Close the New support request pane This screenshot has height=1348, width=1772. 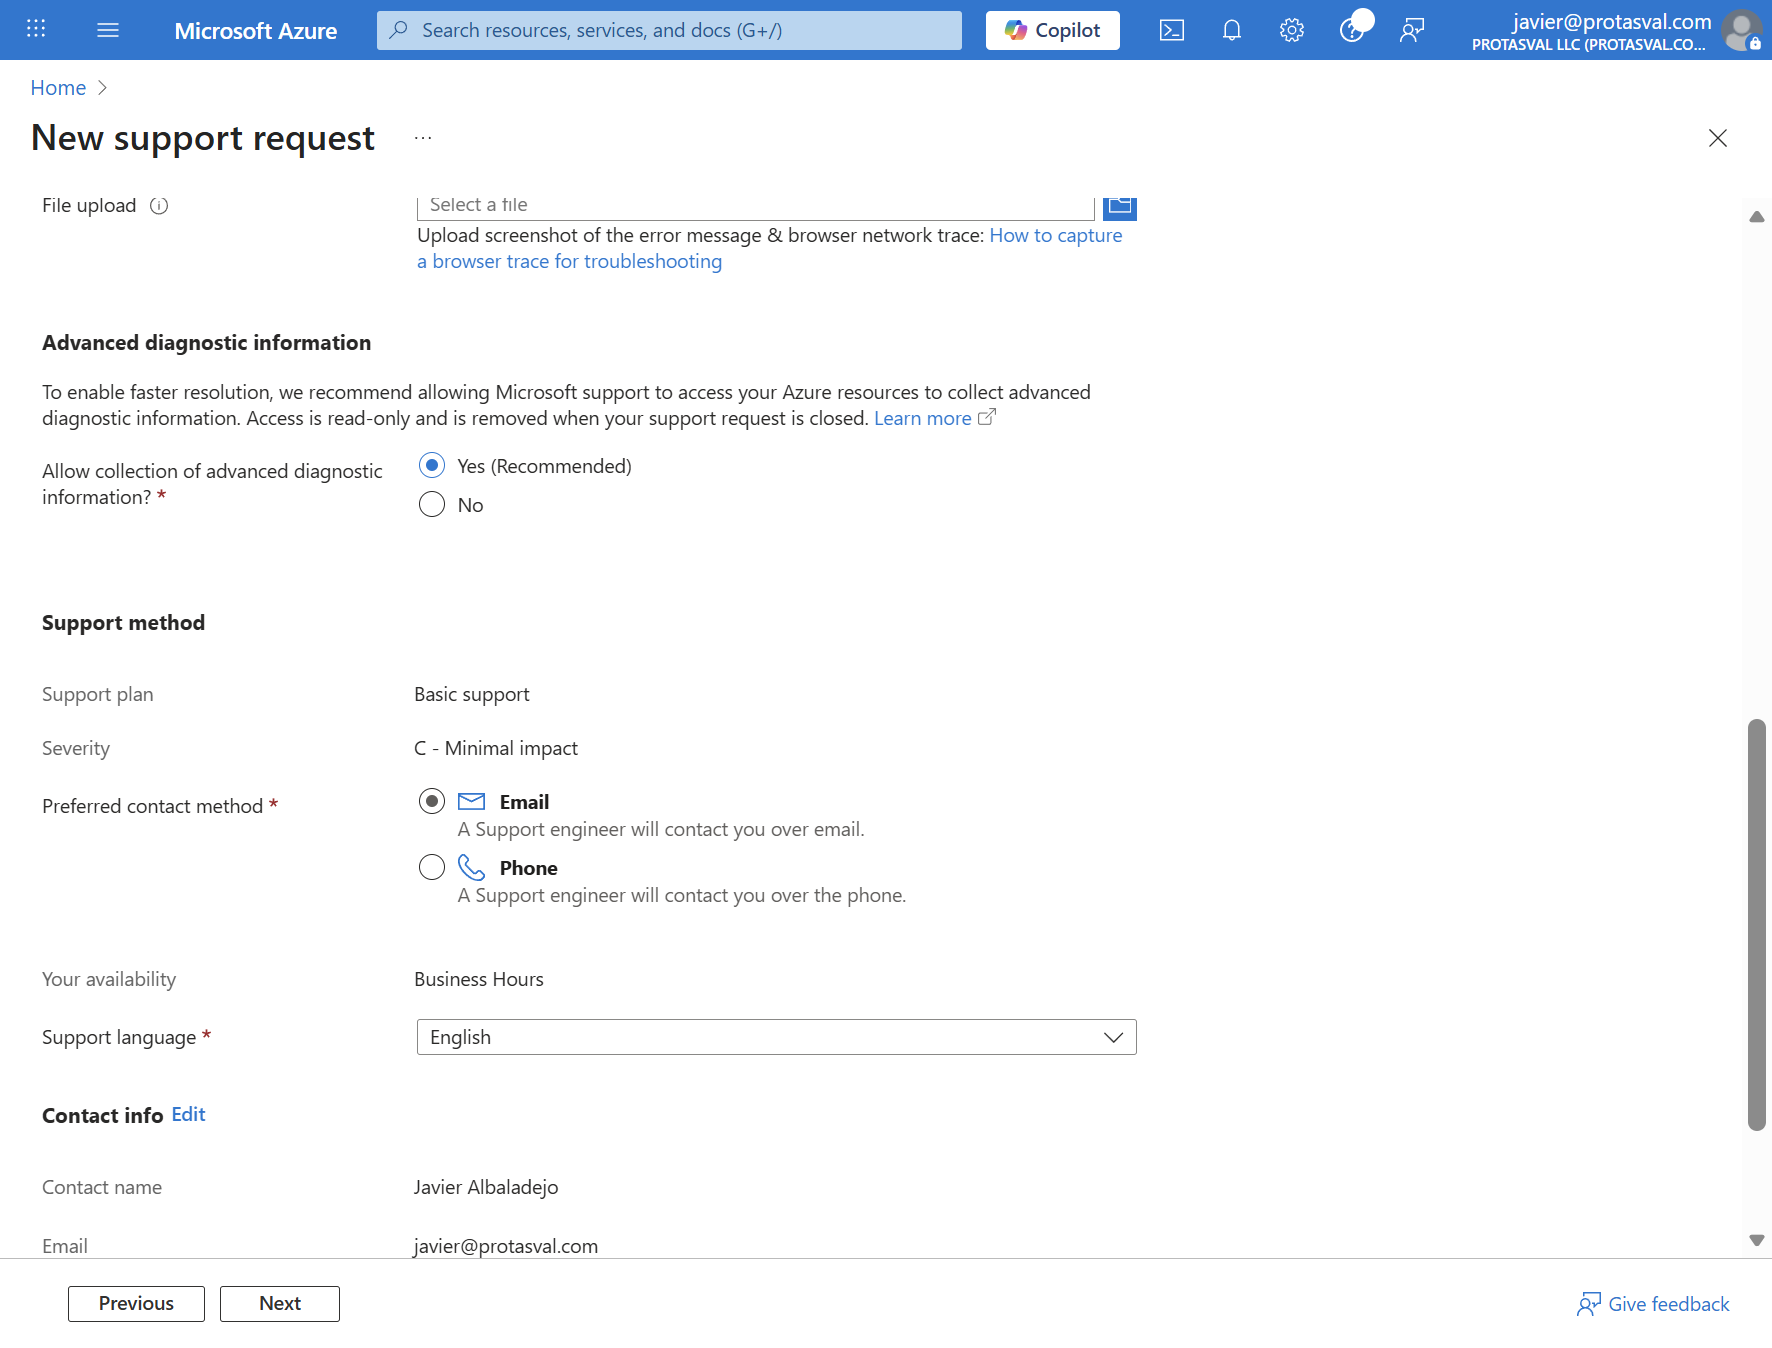click(1718, 138)
